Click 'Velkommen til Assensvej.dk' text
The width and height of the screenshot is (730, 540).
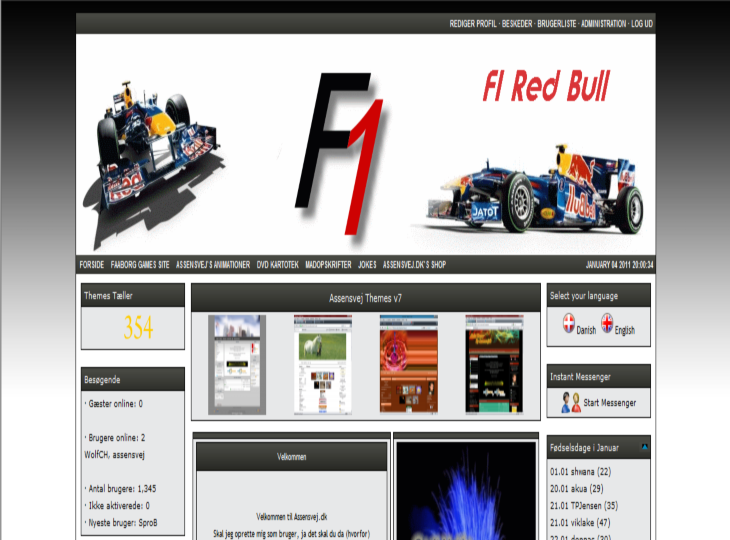(291, 517)
